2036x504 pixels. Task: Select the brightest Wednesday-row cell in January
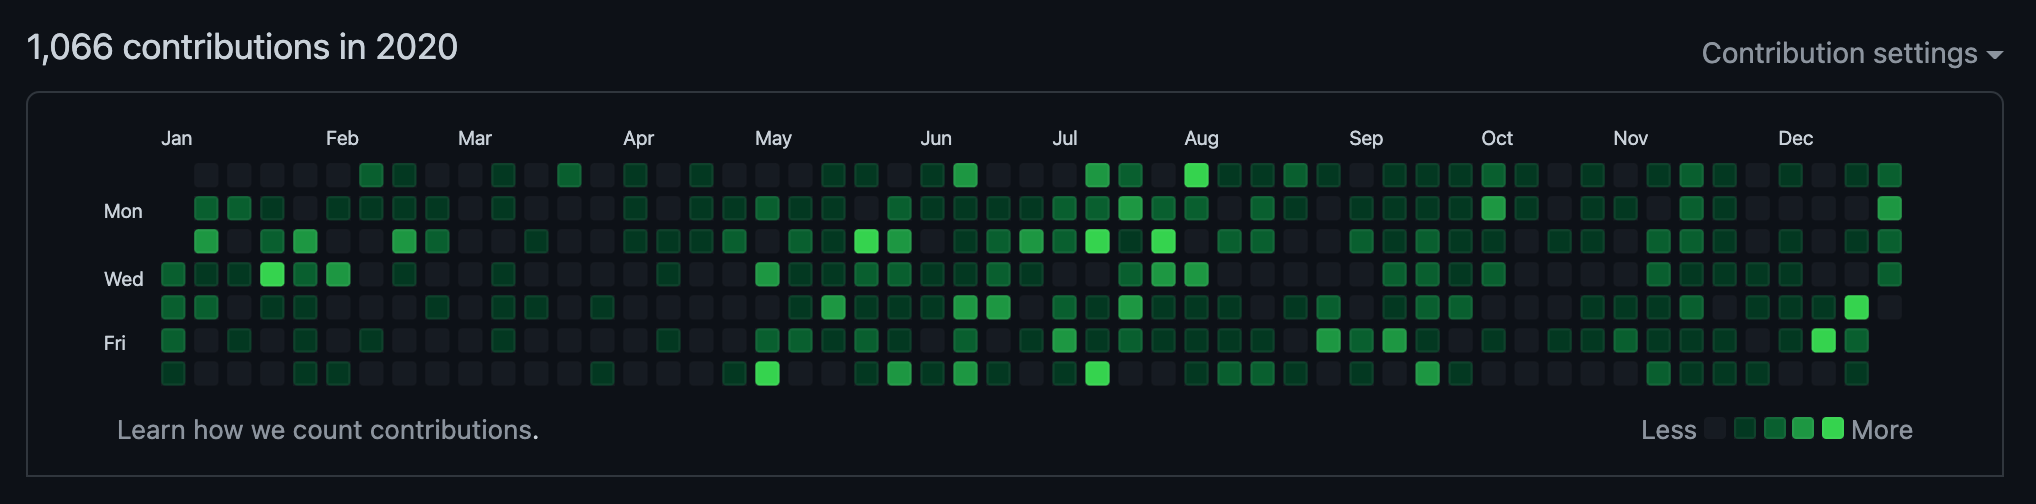272,274
